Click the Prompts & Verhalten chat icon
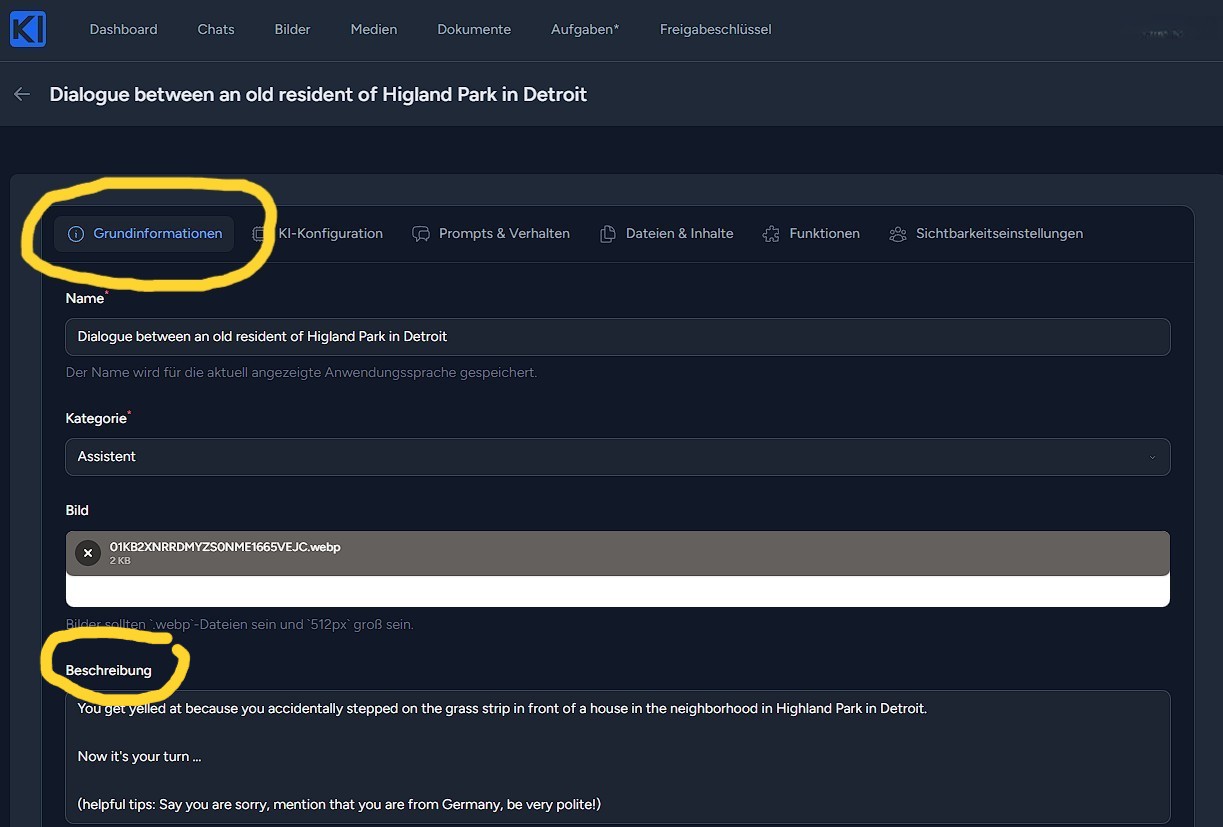The height and width of the screenshot is (827, 1223). [x=421, y=234]
